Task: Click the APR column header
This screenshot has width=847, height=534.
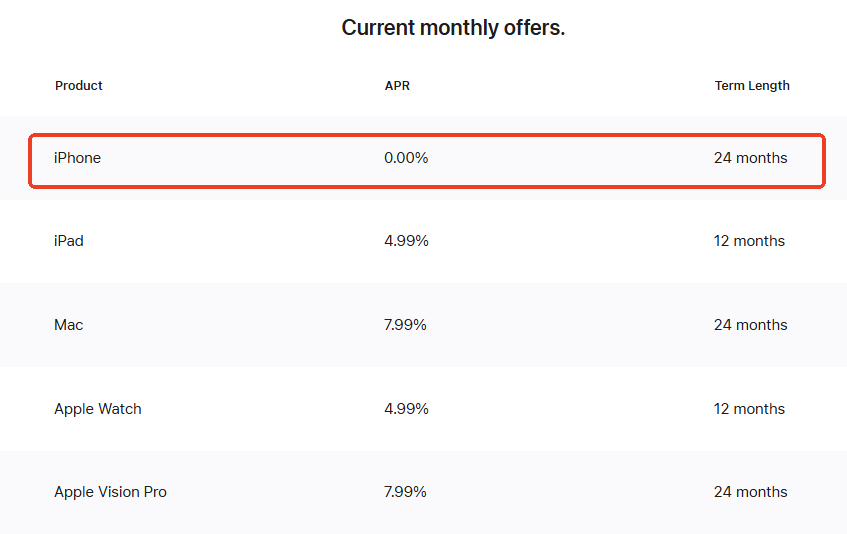Action: [x=397, y=86]
